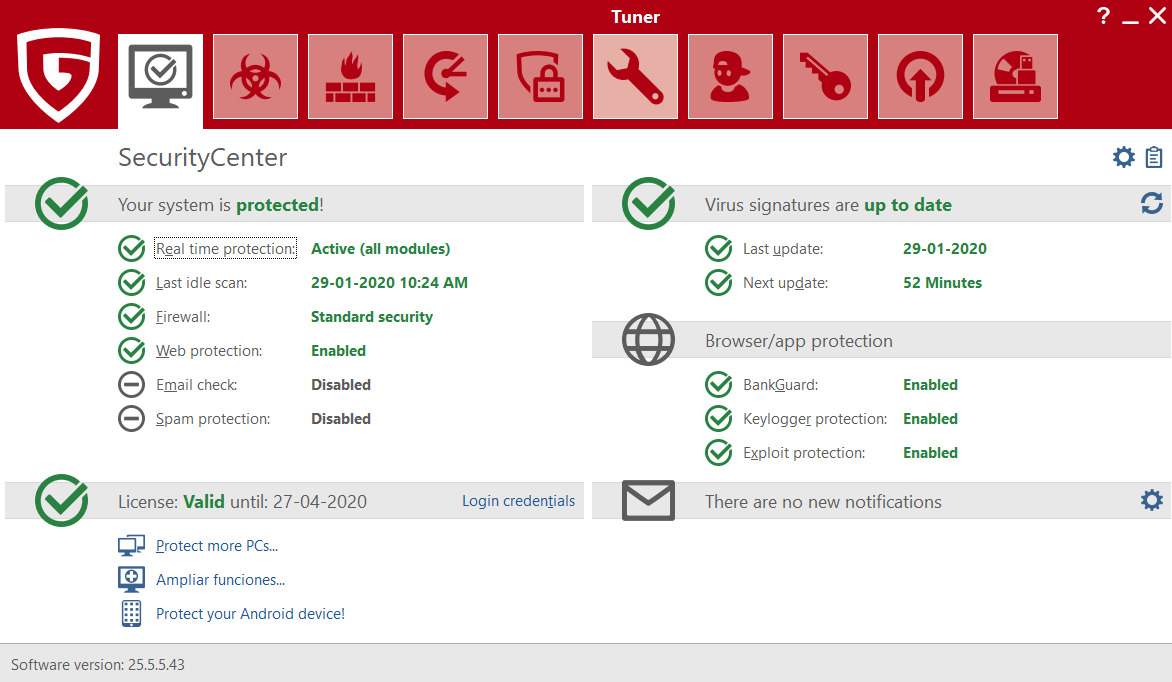
Task: Click the big checkmark beside system protected
Action: point(61,203)
